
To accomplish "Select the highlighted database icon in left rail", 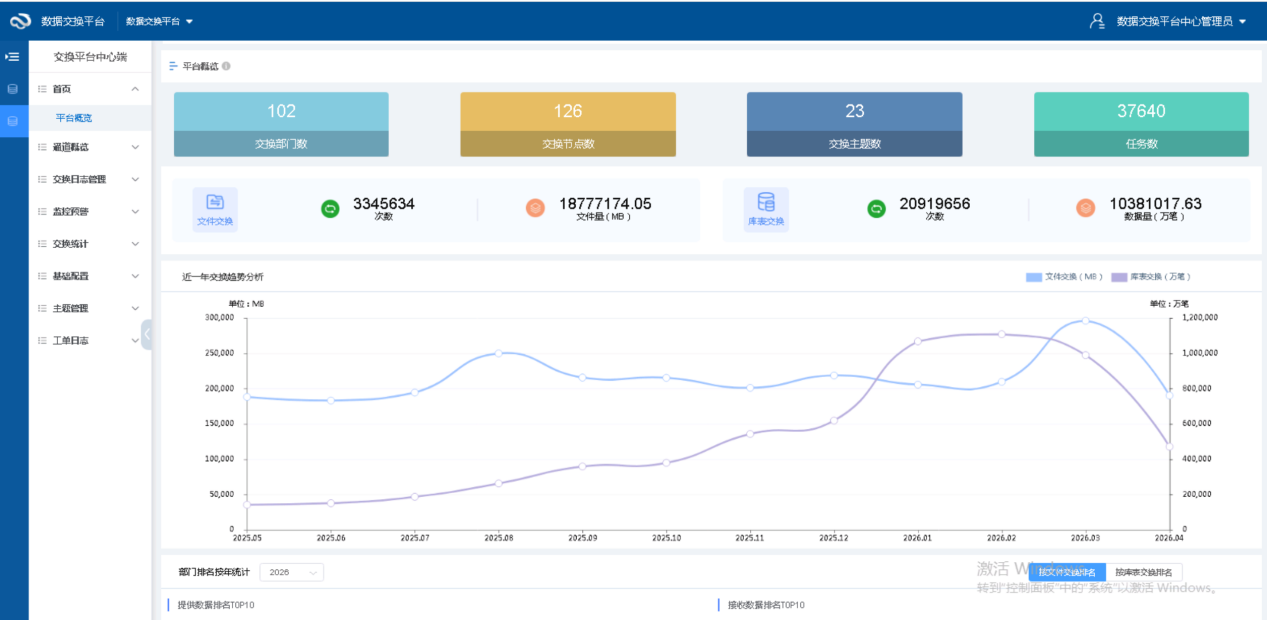I will point(13,121).
